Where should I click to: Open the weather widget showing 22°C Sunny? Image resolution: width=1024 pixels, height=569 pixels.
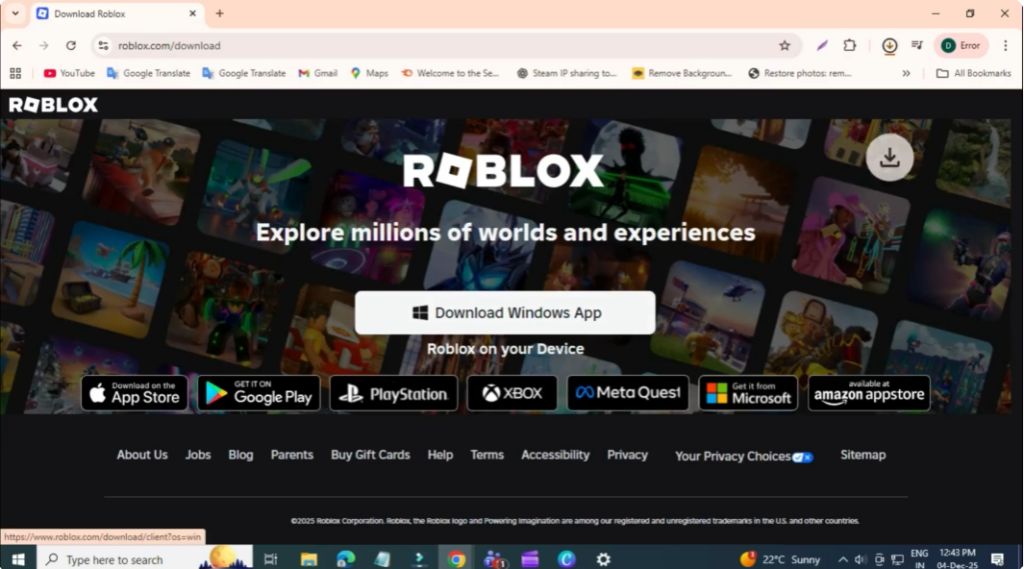pos(780,560)
